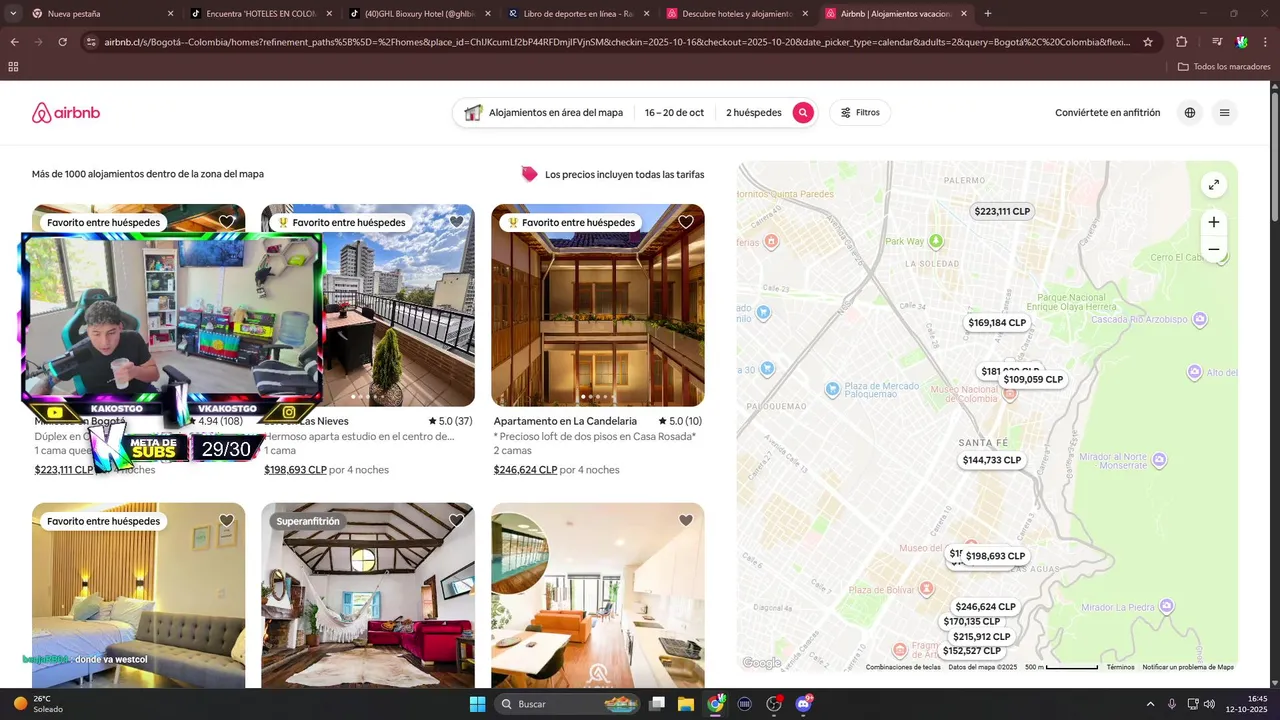Open Discord from the taskbar
The width and height of the screenshot is (1280, 720).
(x=804, y=704)
